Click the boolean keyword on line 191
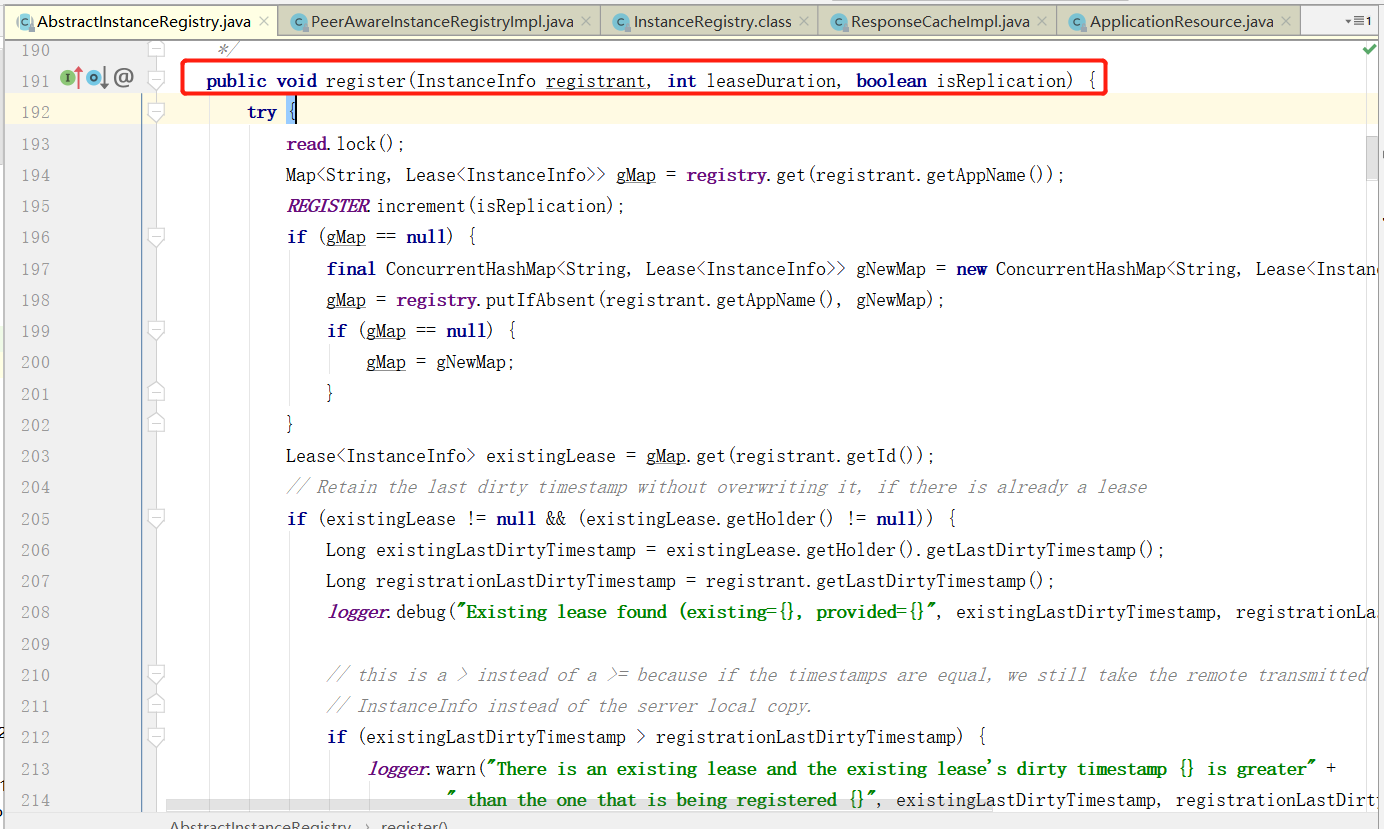 point(891,81)
